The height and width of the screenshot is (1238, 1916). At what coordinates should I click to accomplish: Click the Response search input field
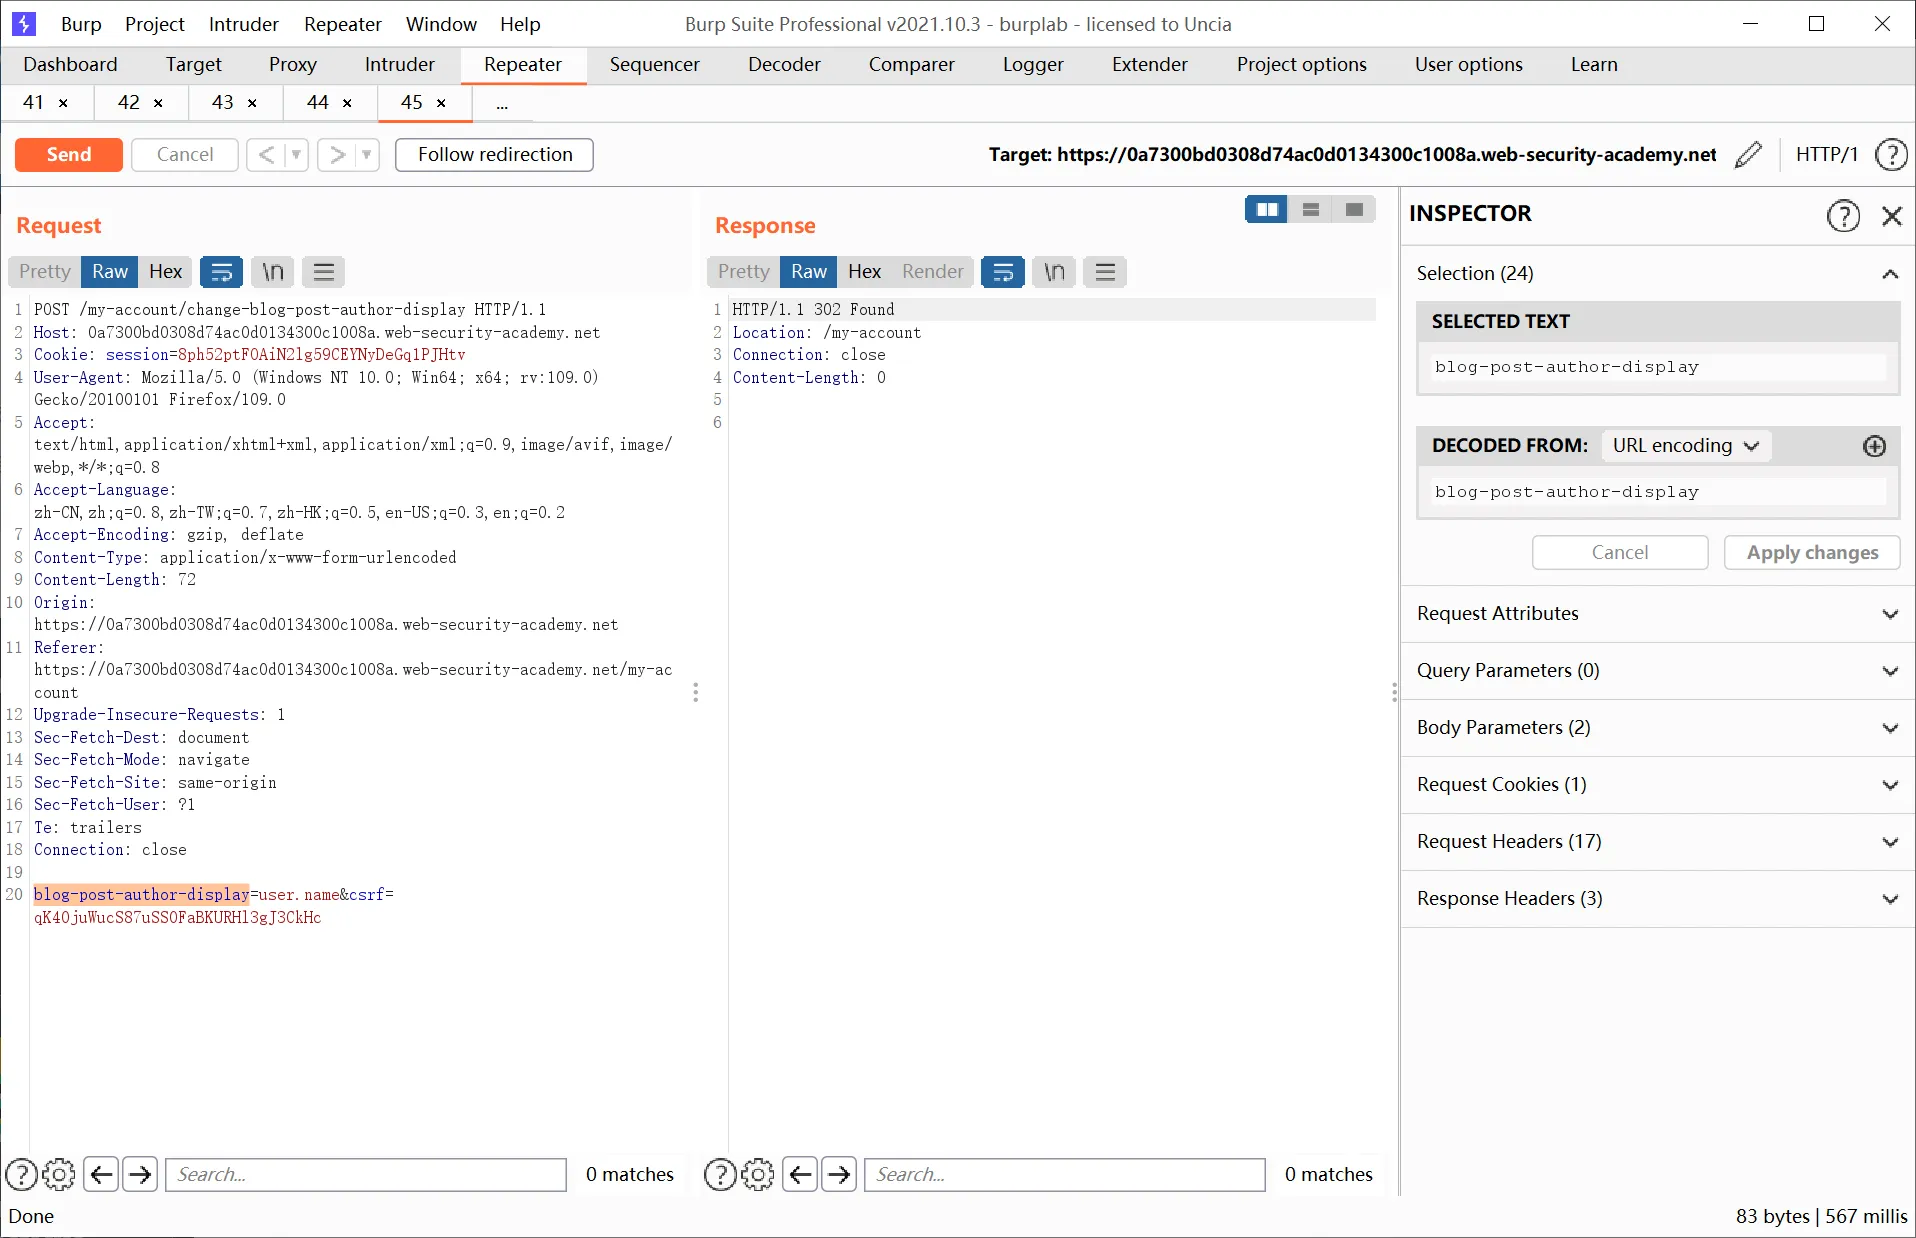1065,1175
